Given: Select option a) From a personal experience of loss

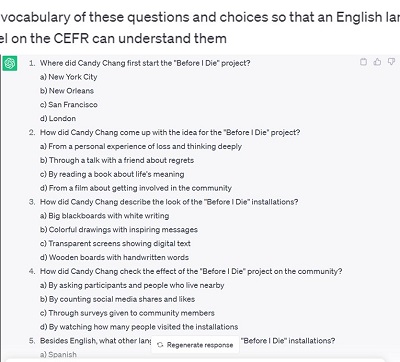Looking at the screenshot, I should pos(141,146).
